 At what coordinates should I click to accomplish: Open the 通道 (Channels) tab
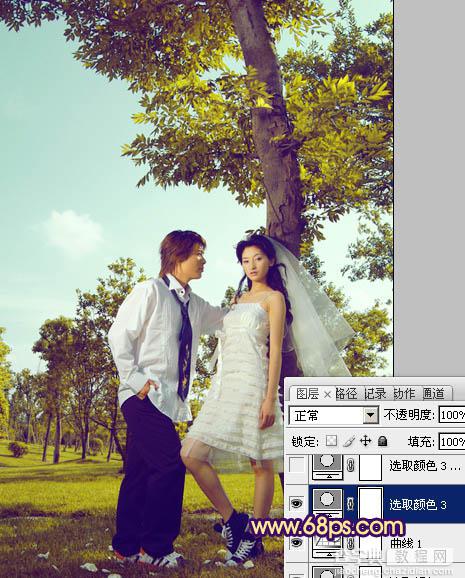(433, 394)
